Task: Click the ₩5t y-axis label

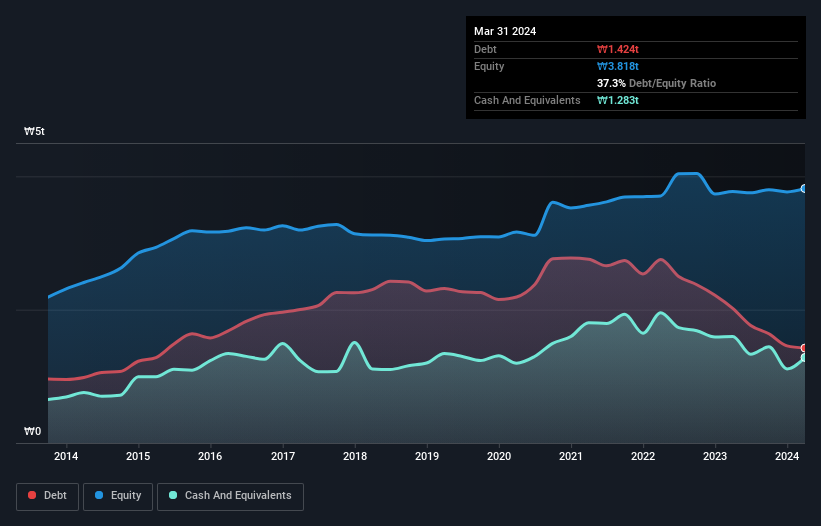Action: [35, 131]
